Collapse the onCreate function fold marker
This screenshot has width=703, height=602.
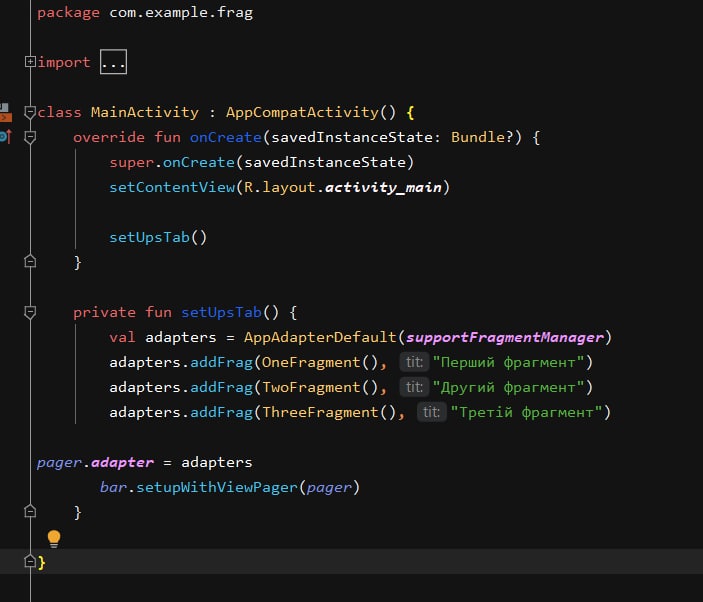point(30,137)
